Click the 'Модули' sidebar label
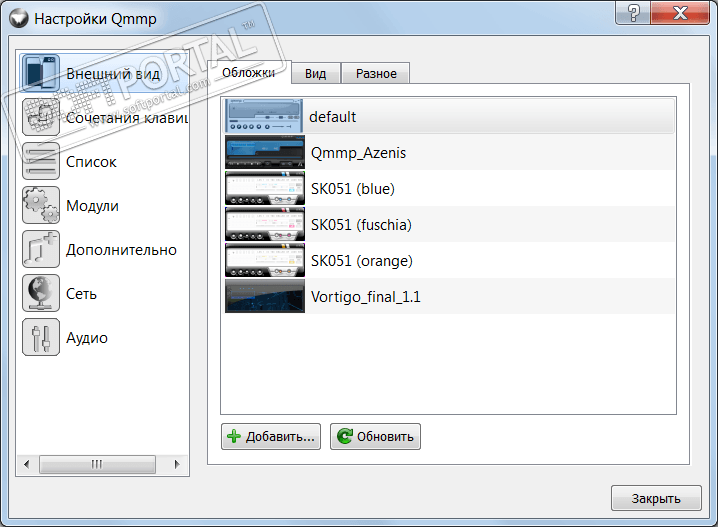 (92, 206)
